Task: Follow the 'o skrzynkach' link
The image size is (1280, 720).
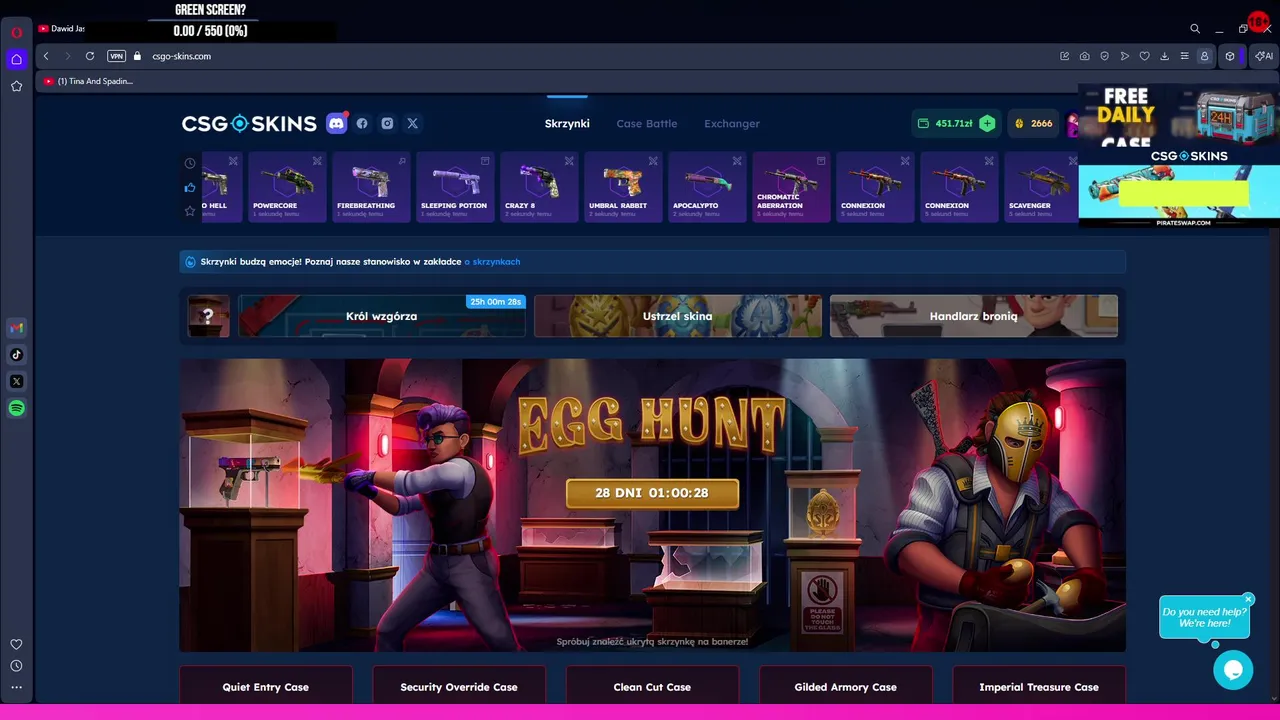Action: tap(492, 262)
